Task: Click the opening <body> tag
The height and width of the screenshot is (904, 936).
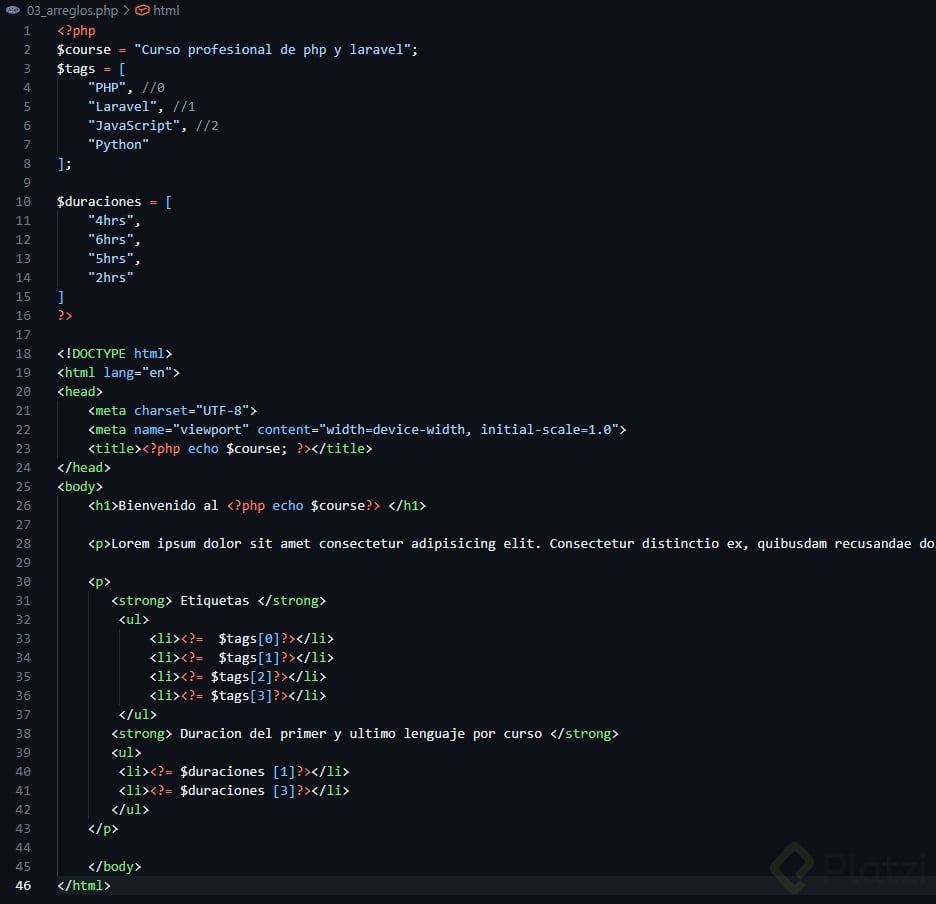Action: click(80, 486)
